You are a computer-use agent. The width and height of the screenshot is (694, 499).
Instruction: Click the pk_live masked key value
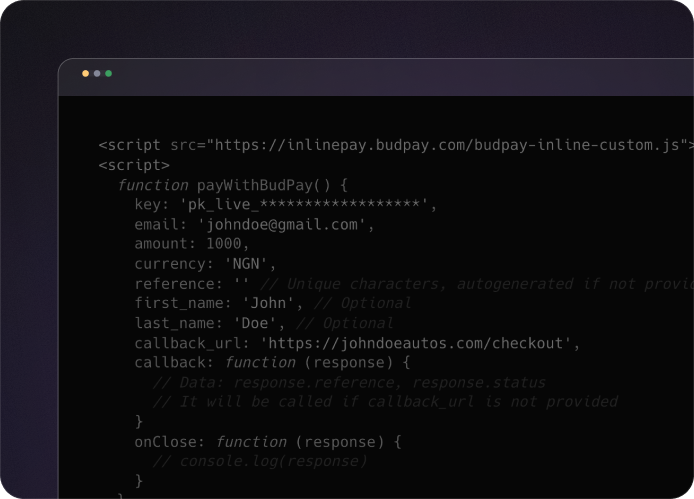click(308, 205)
